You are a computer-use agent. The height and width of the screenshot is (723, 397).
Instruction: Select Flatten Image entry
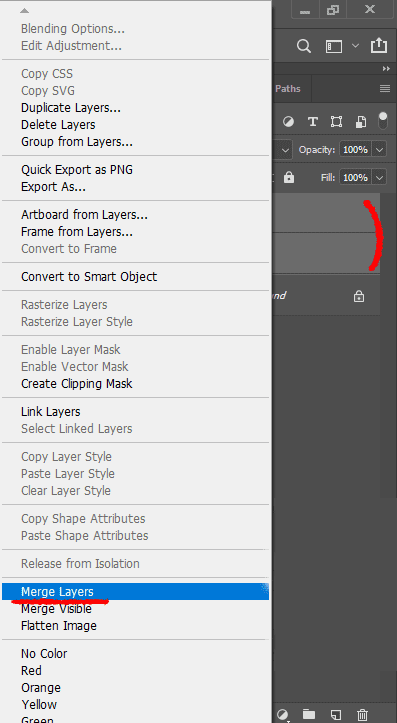click(x=59, y=626)
